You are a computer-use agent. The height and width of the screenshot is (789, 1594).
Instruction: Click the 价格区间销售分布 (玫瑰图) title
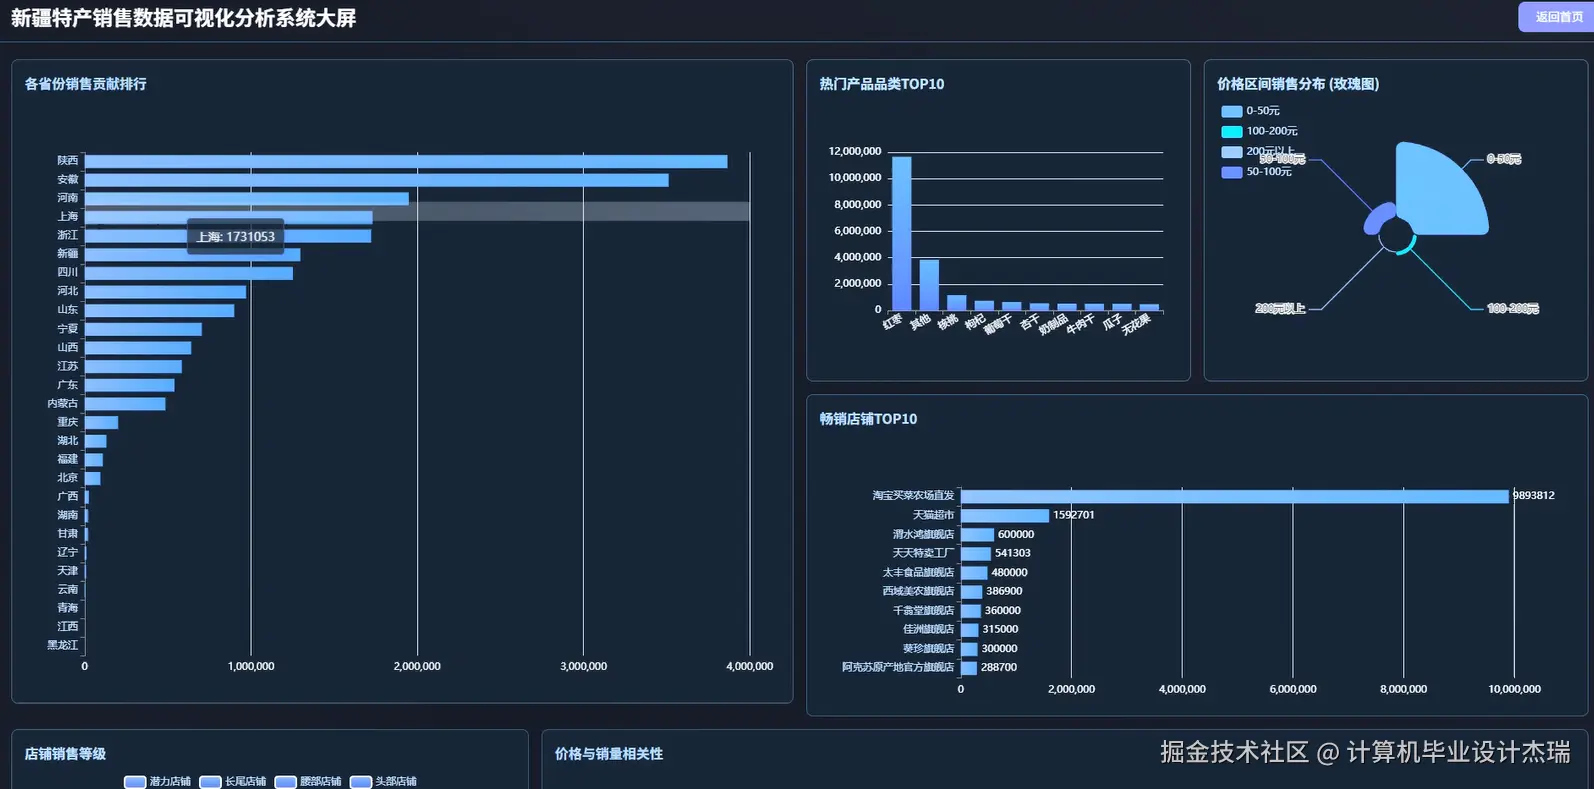[x=1298, y=84]
